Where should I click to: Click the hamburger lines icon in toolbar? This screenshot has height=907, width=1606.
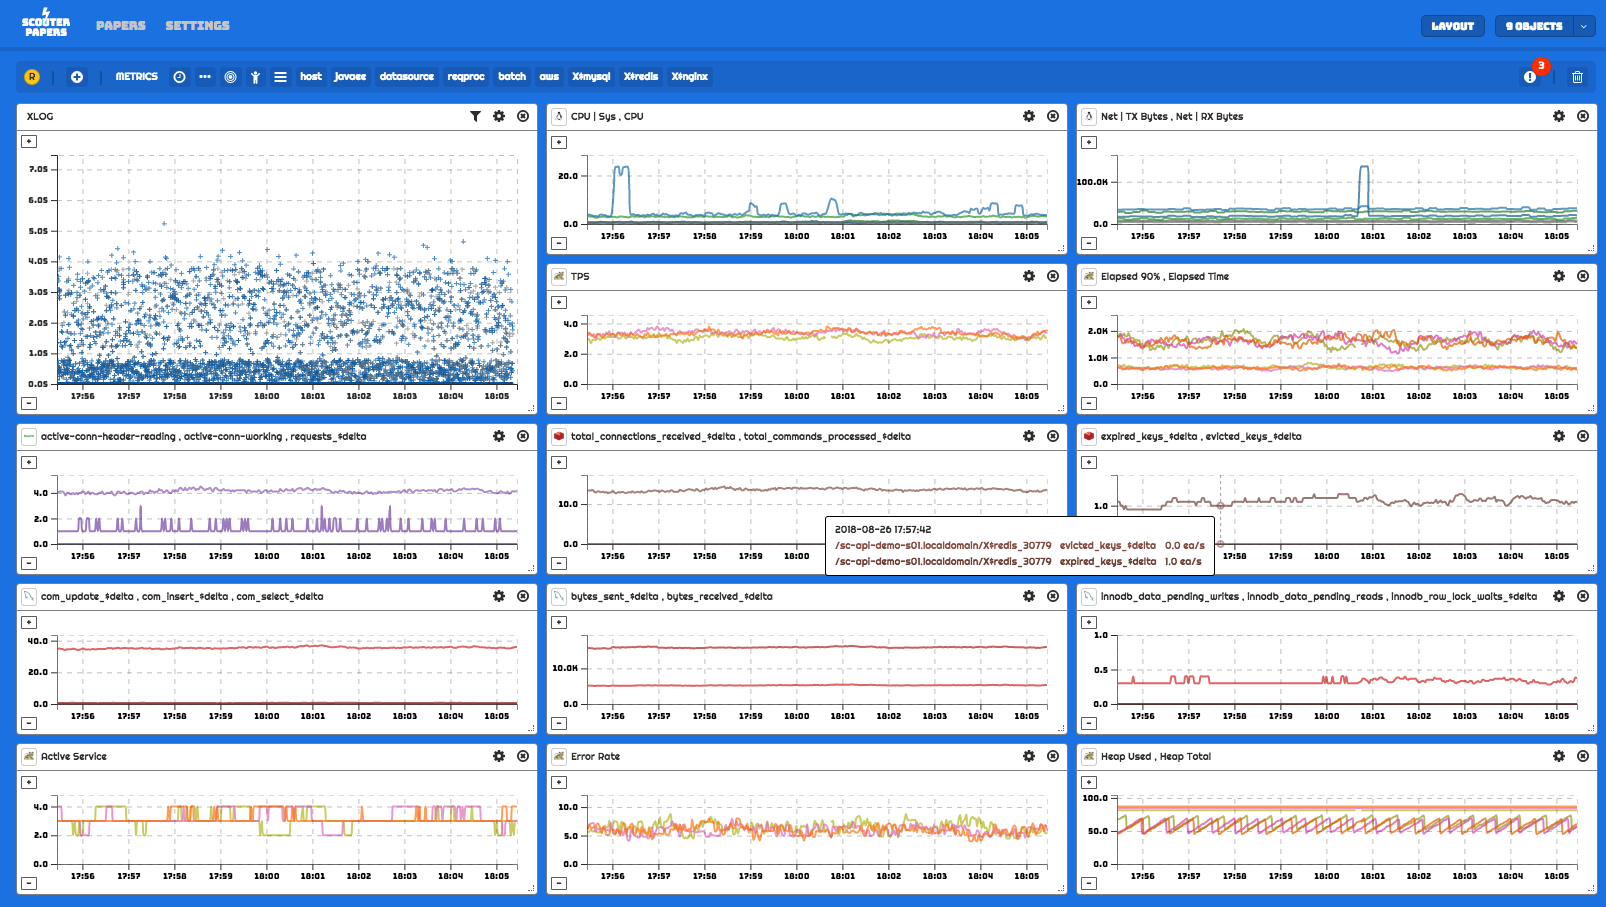coord(280,77)
